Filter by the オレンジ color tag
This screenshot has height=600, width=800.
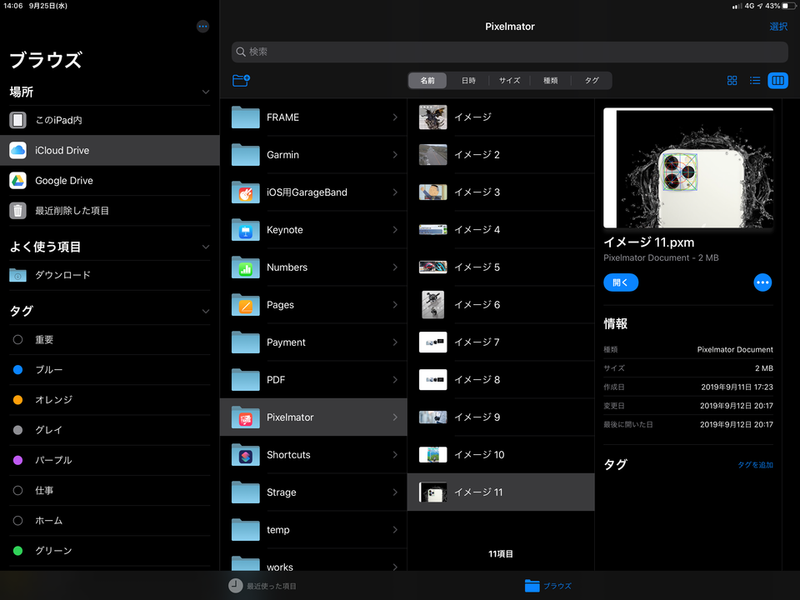coord(110,400)
